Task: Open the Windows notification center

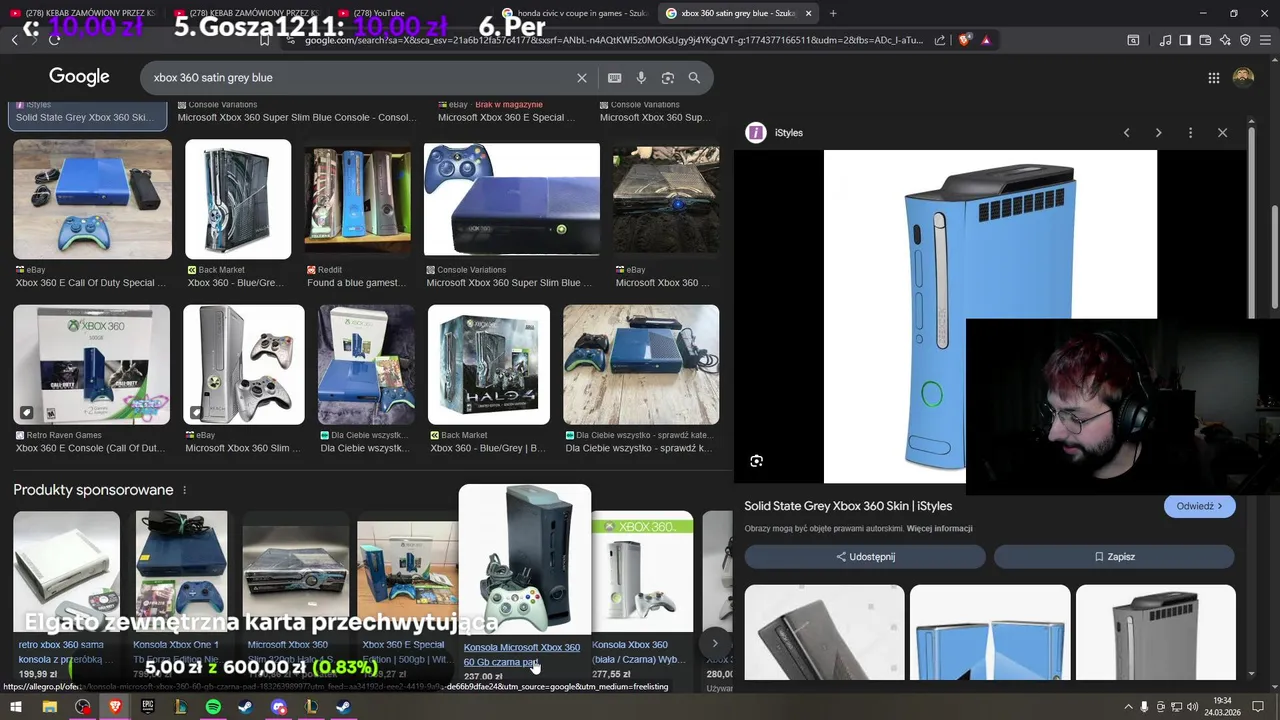Action: click(x=1258, y=707)
